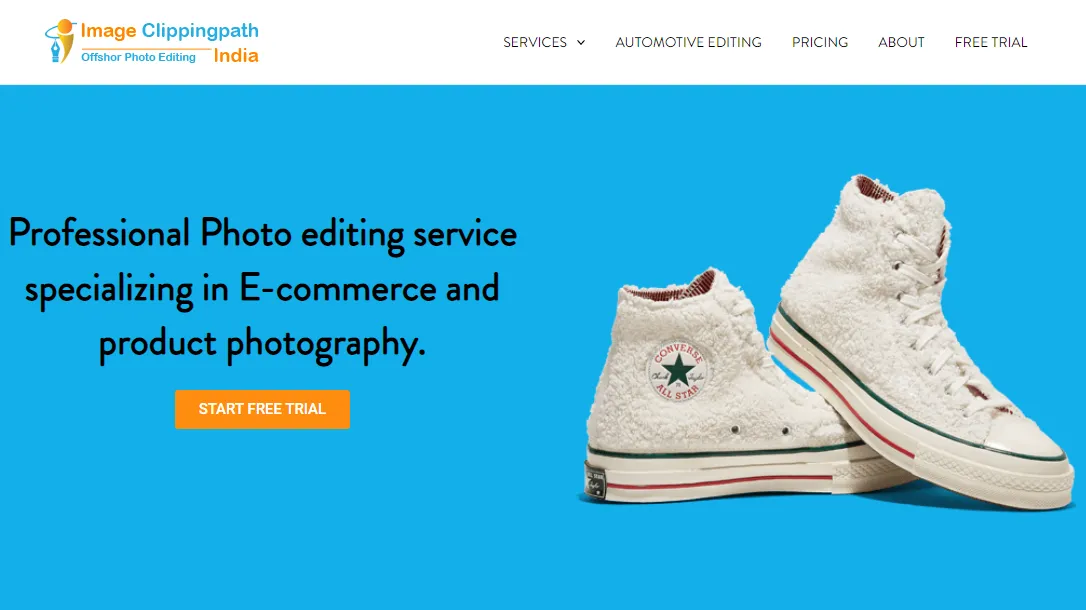Click the "Offshor Photo Editing" tagline
This screenshot has height=610, width=1086.
pyautogui.click(x=139, y=57)
